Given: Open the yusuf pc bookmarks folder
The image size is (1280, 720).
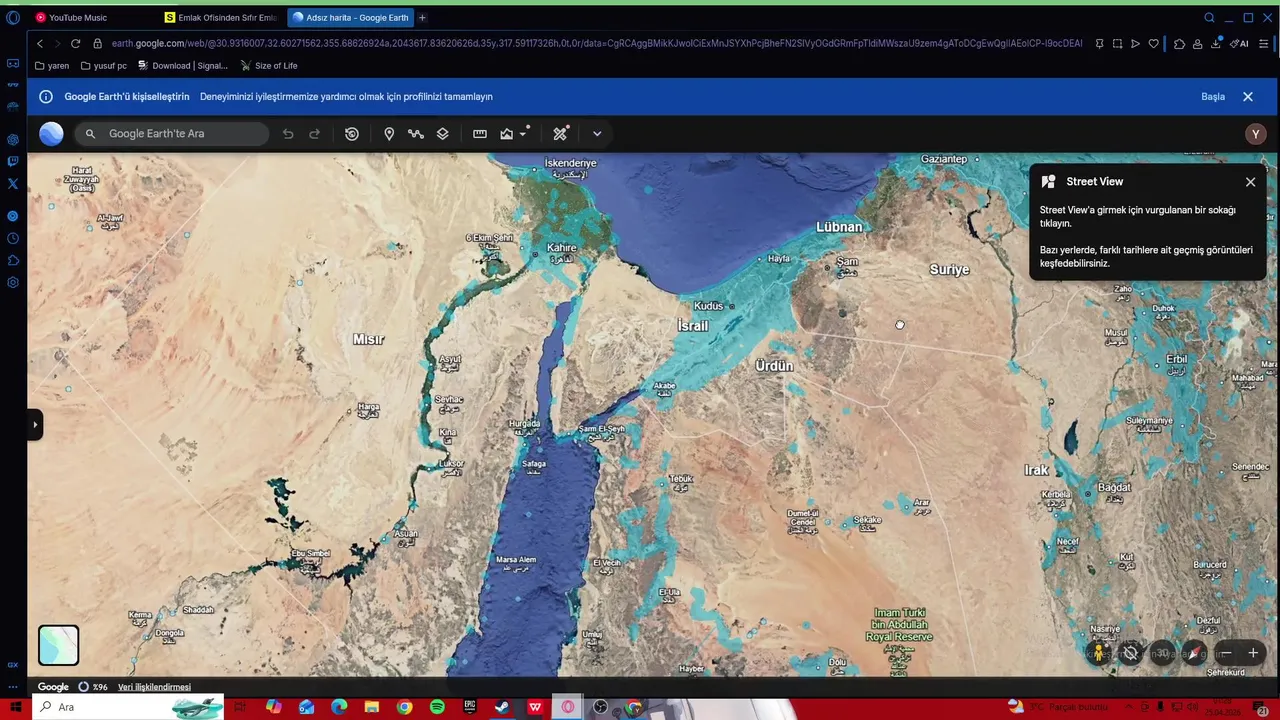Looking at the screenshot, I should click(x=104, y=66).
